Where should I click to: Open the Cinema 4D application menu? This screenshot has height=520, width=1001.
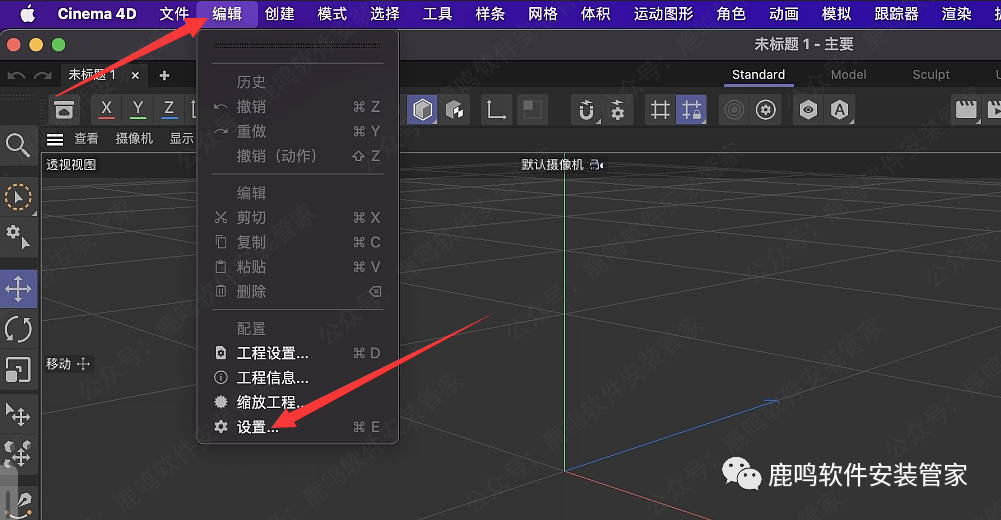point(97,13)
